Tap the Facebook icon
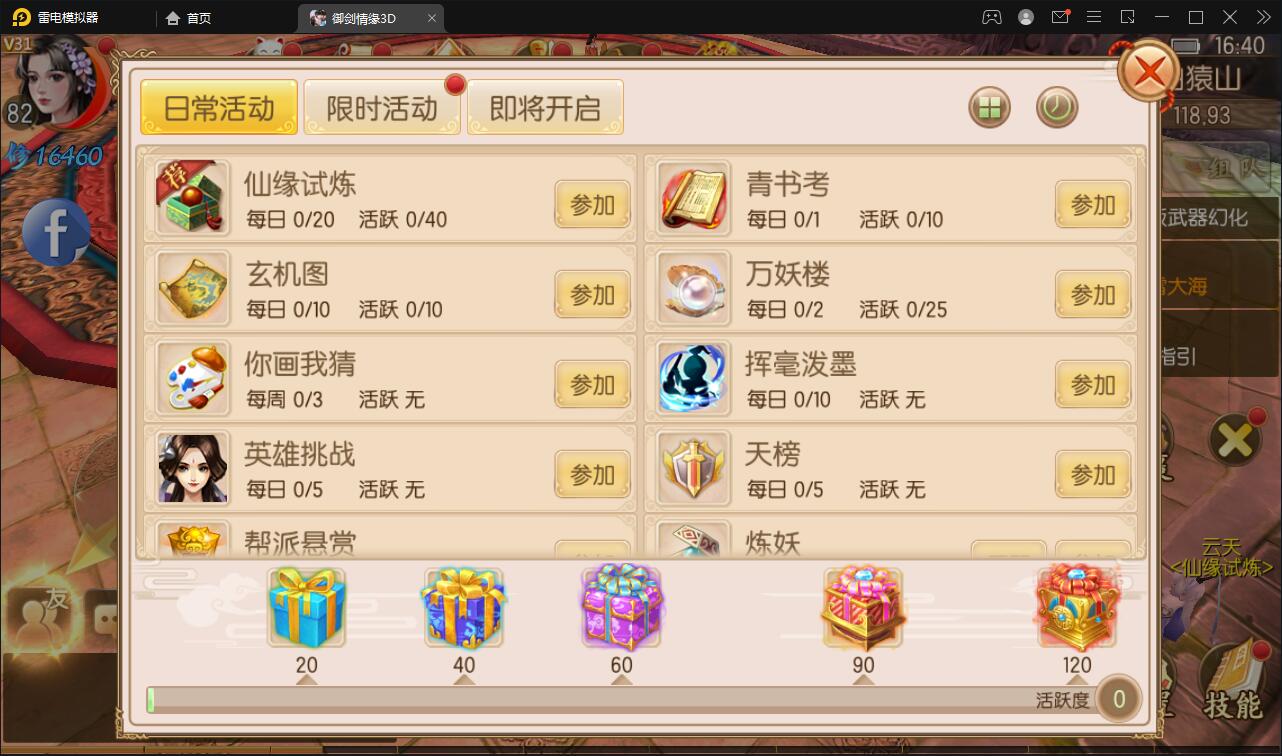Screen dimensions: 1282x756 (56, 233)
